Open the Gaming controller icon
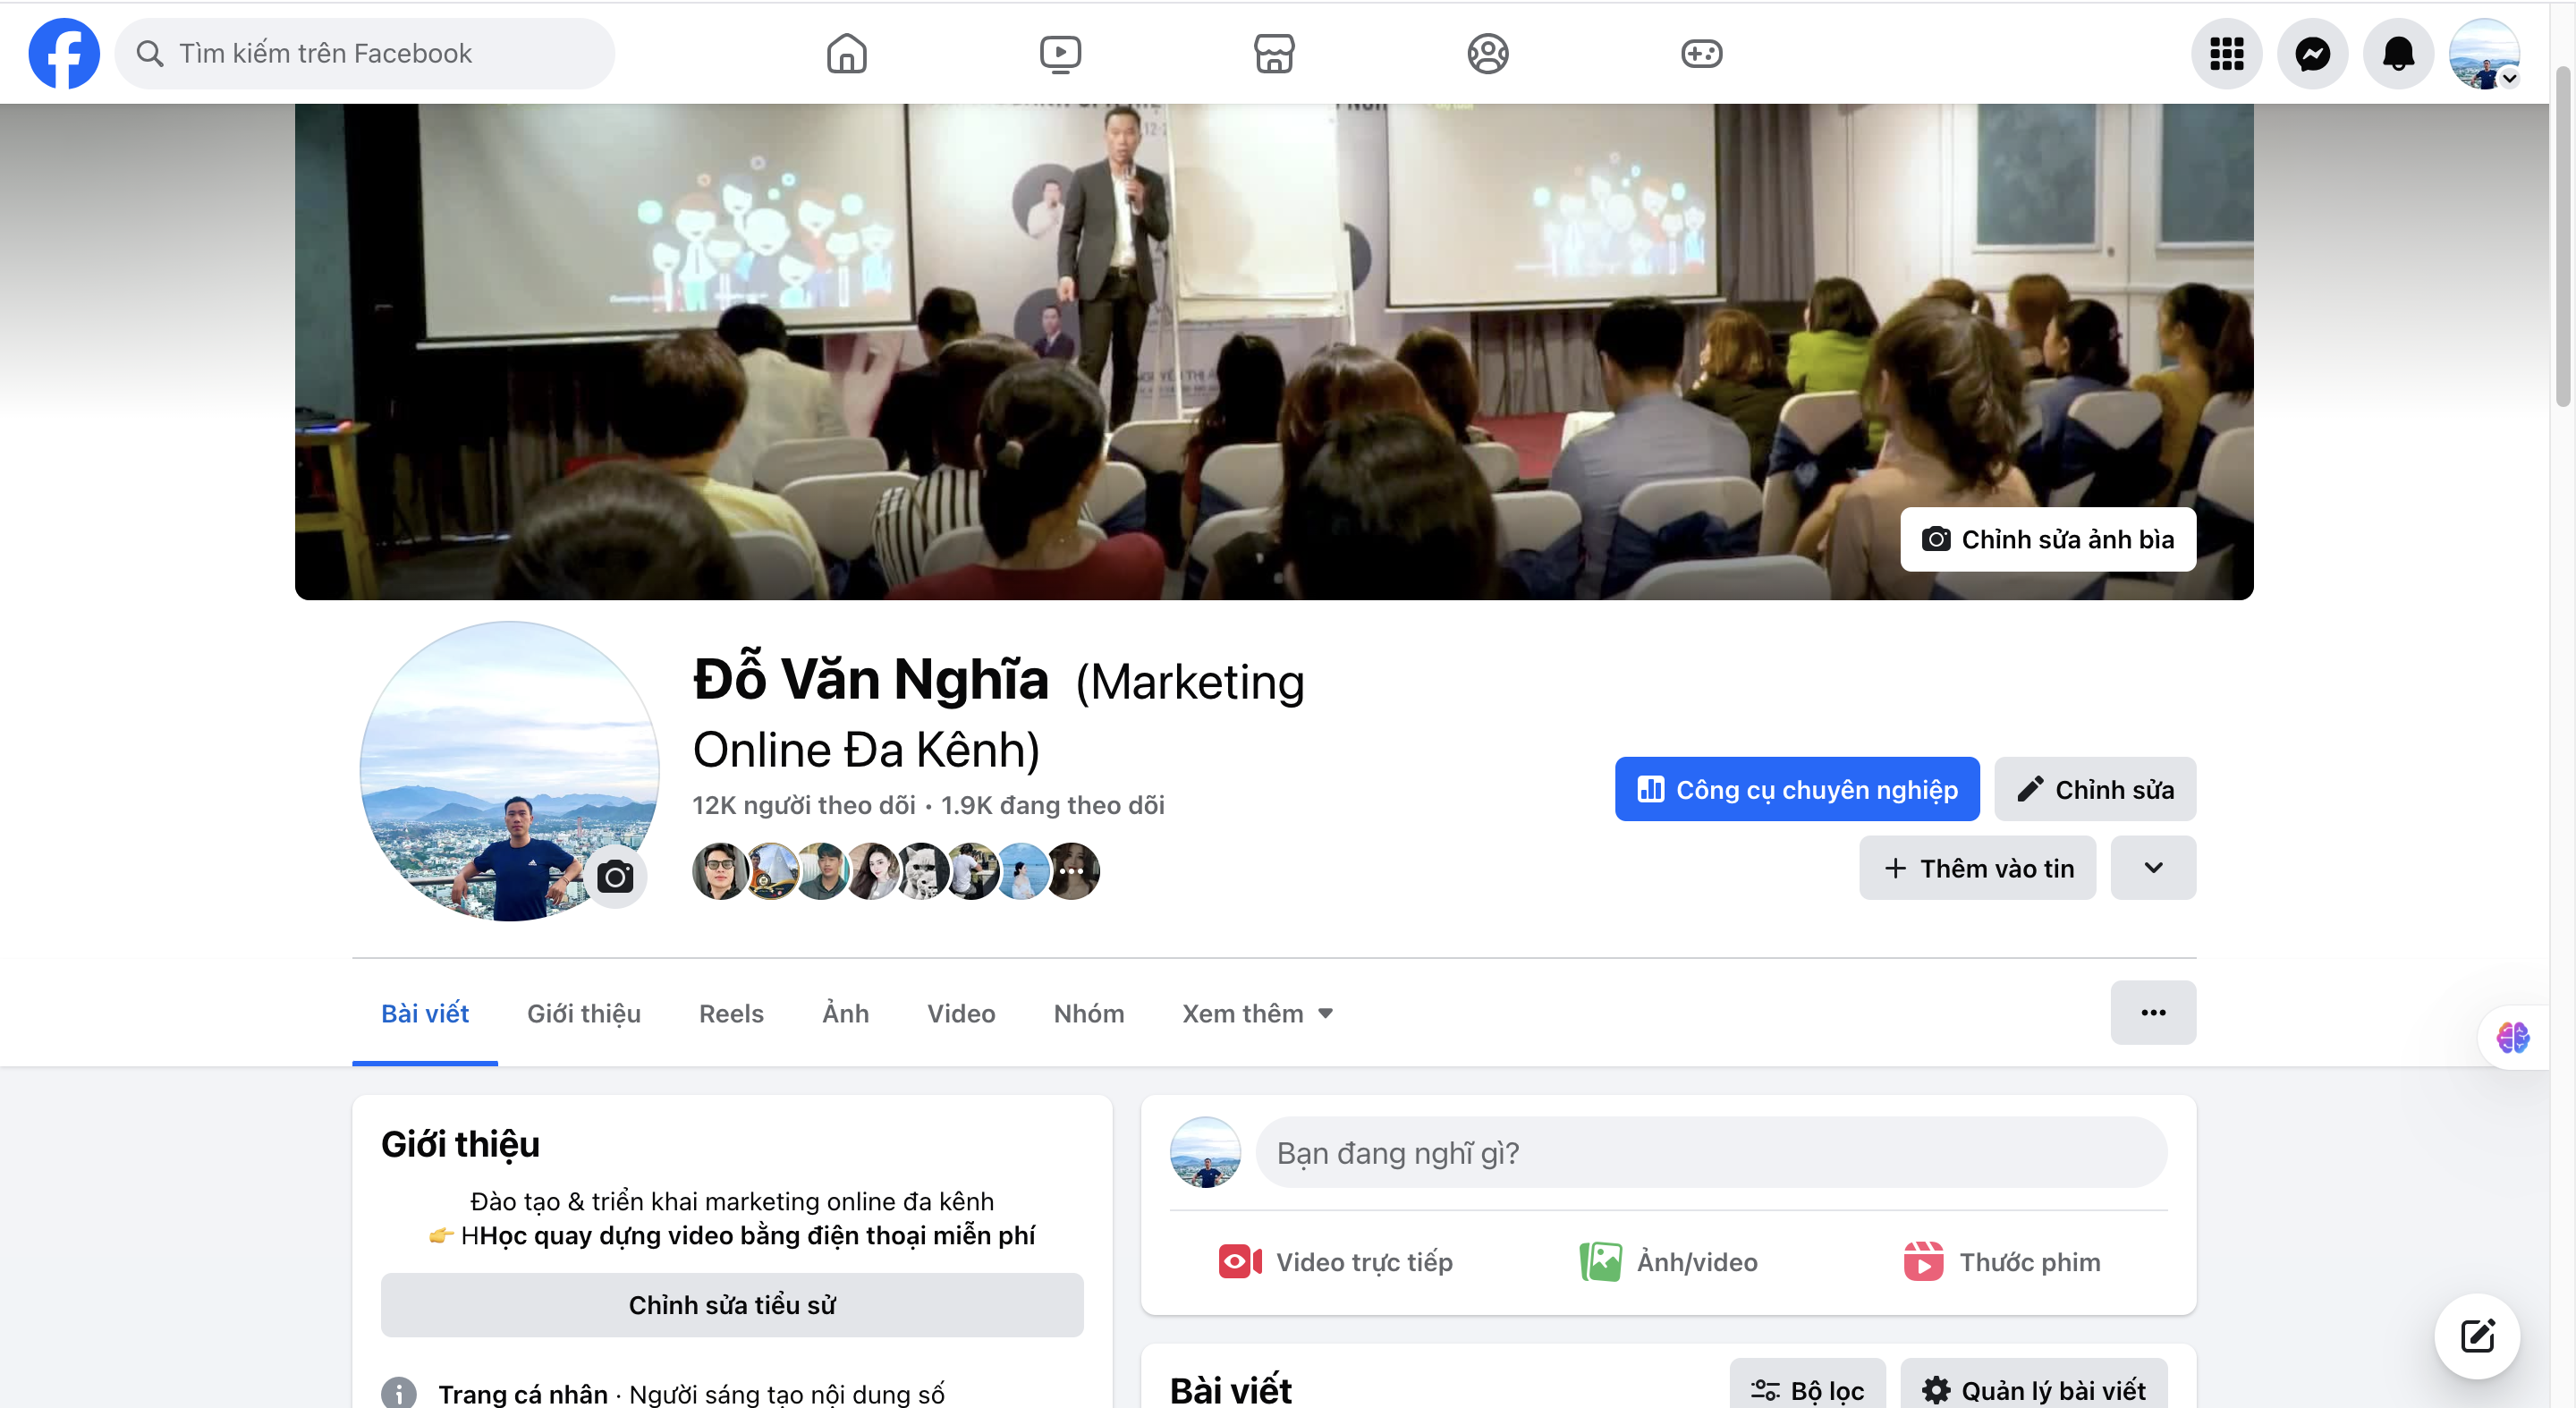 (x=1701, y=53)
